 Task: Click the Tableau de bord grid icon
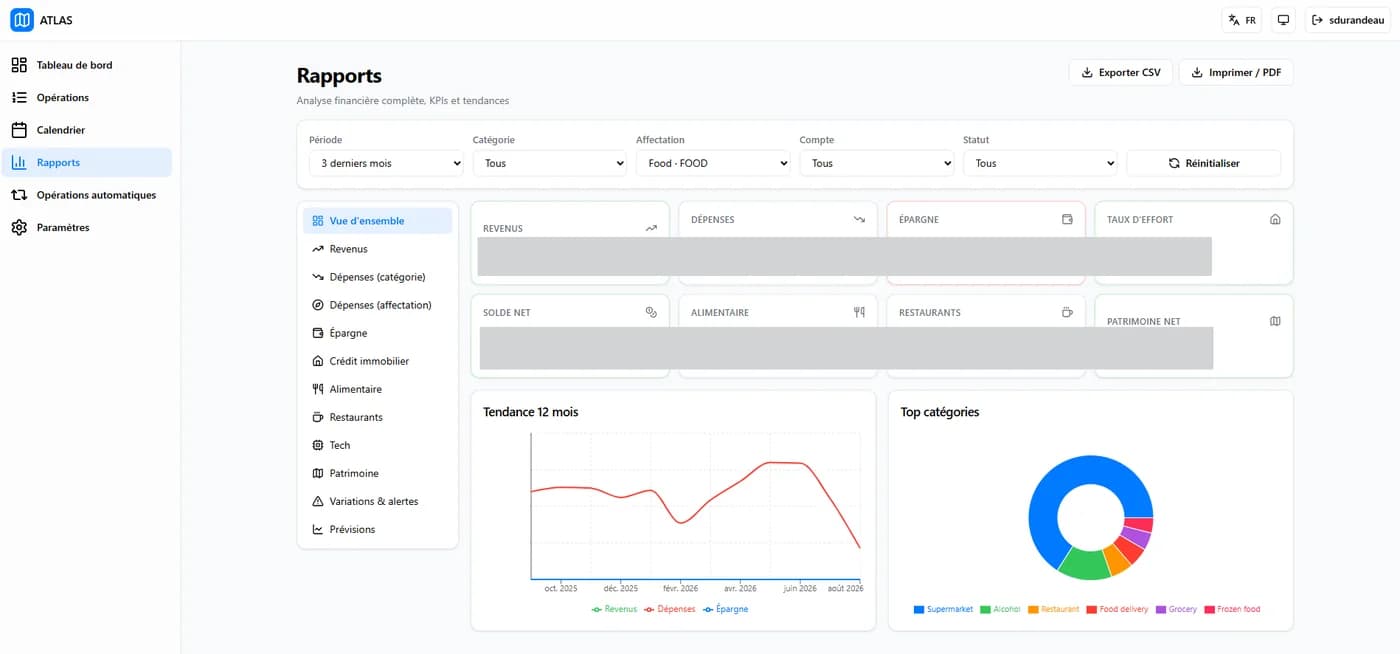(19, 65)
